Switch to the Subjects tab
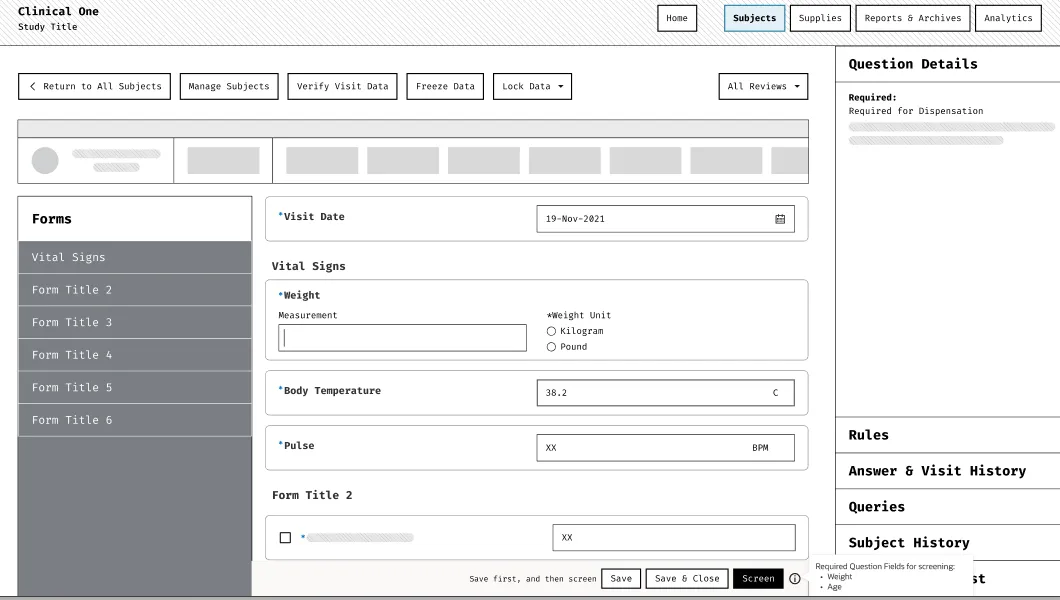Image resolution: width=1060 pixels, height=600 pixels. (754, 18)
